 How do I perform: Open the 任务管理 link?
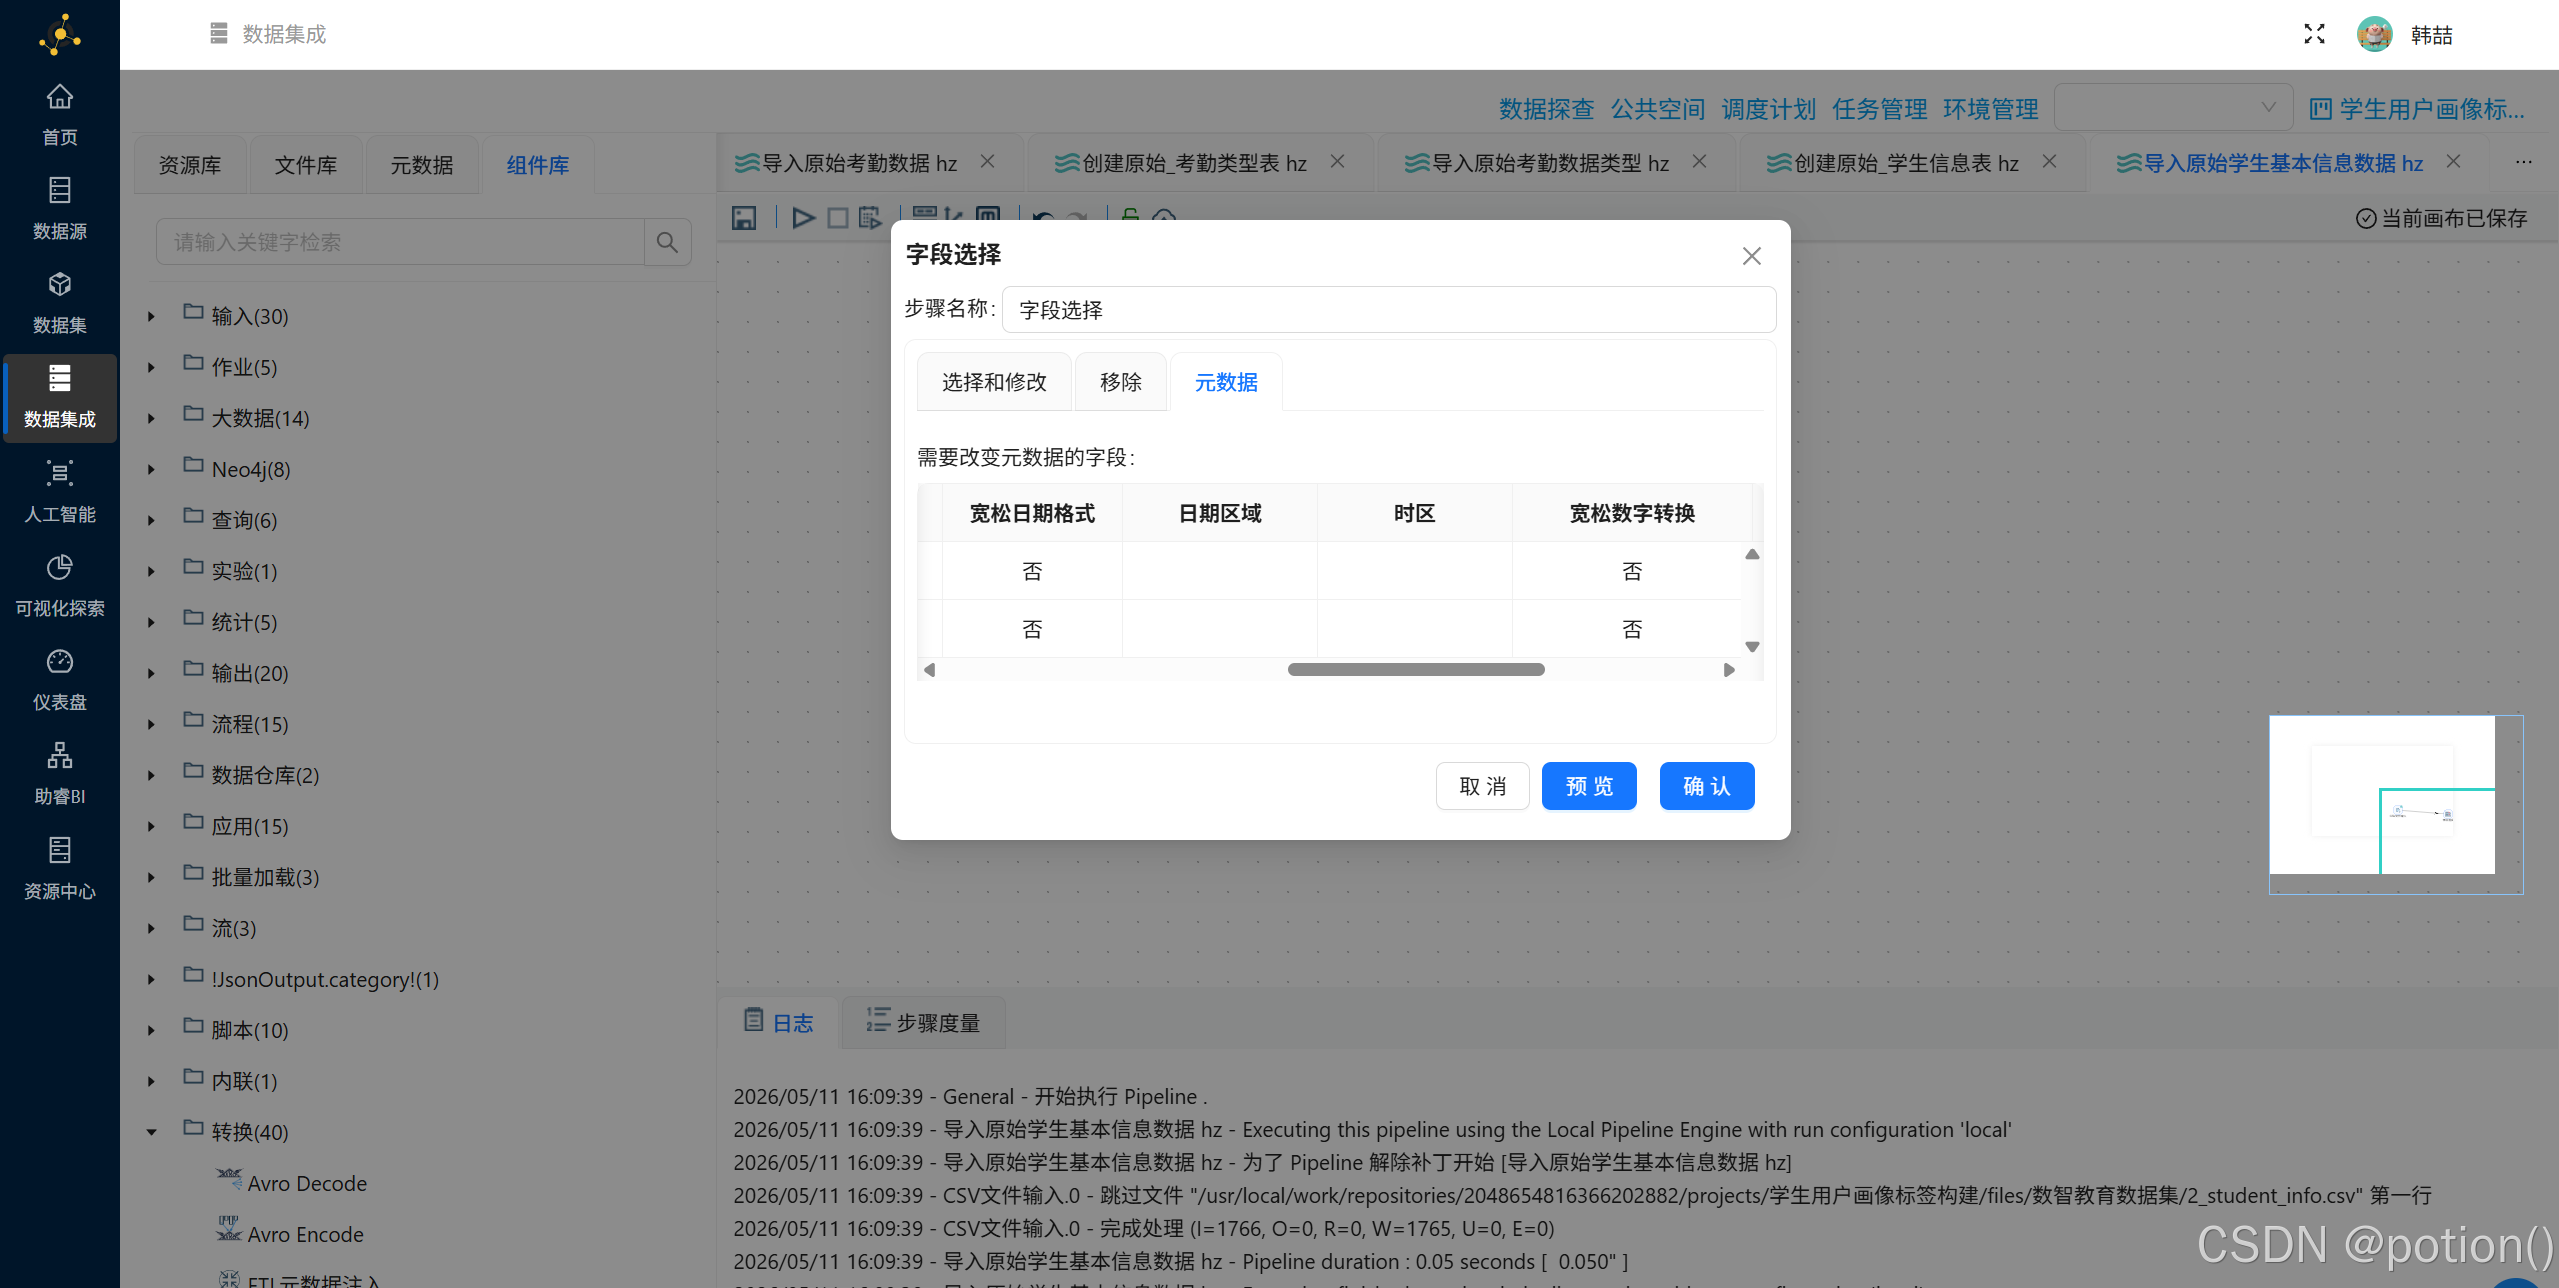pyautogui.click(x=1879, y=109)
